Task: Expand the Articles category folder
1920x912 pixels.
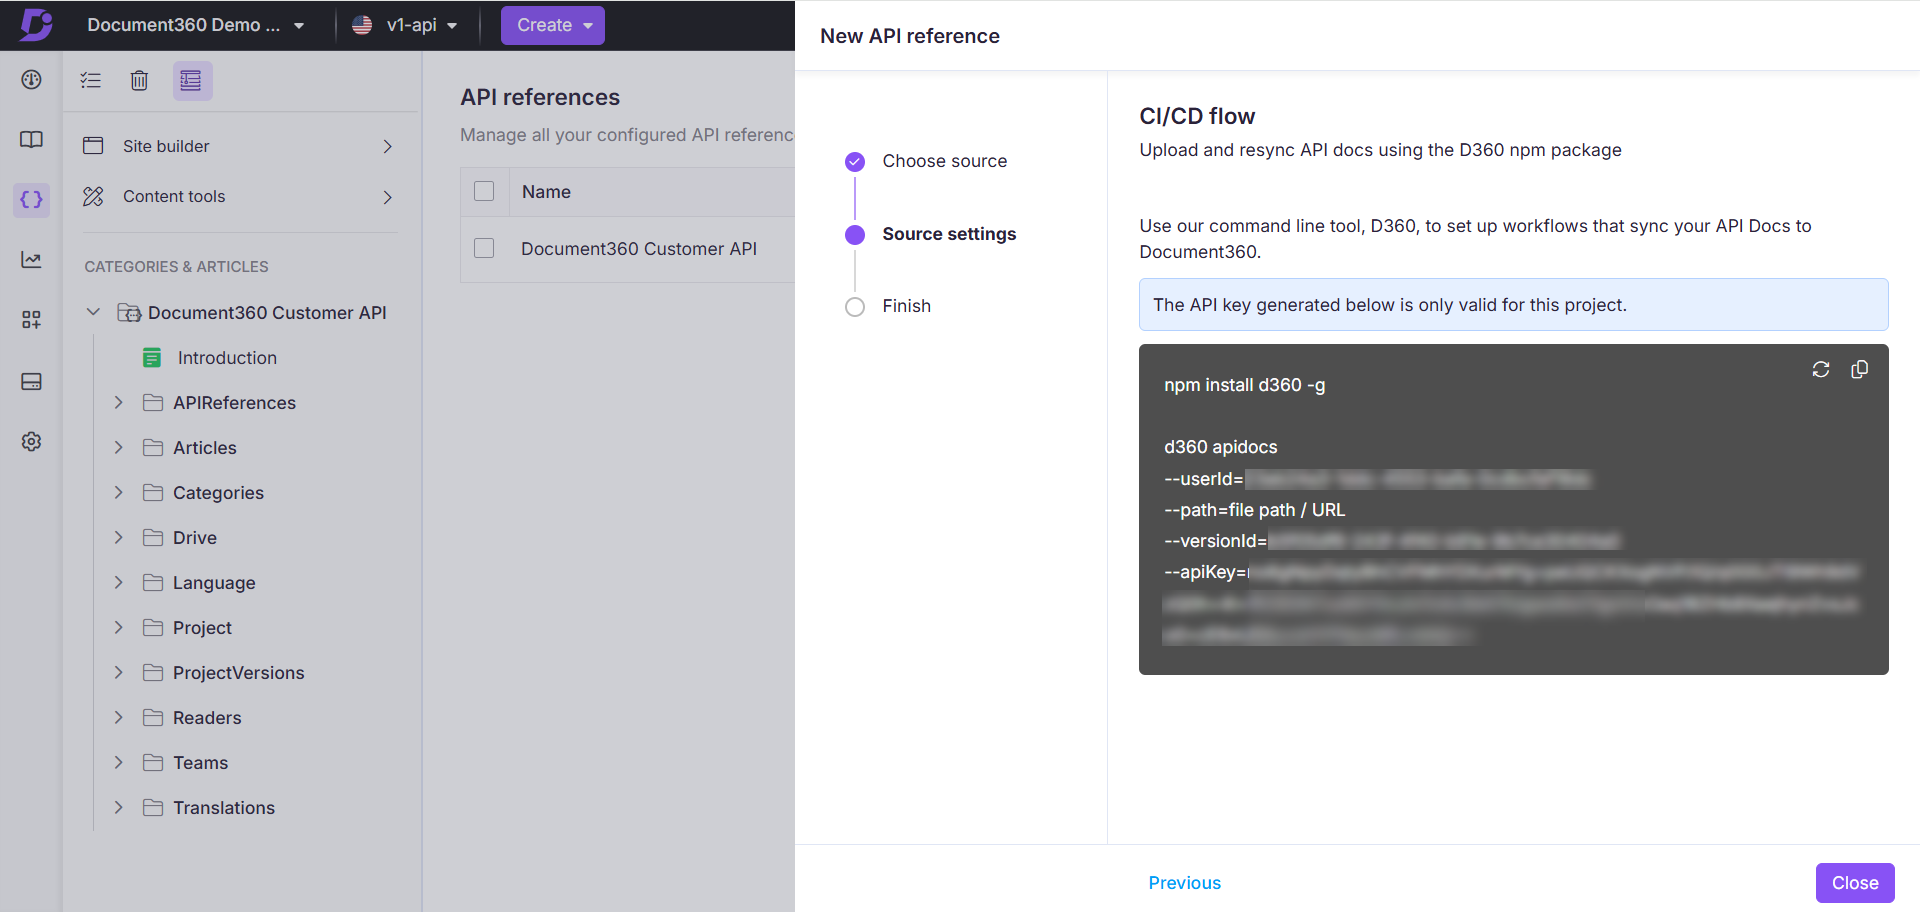Action: pos(118,447)
